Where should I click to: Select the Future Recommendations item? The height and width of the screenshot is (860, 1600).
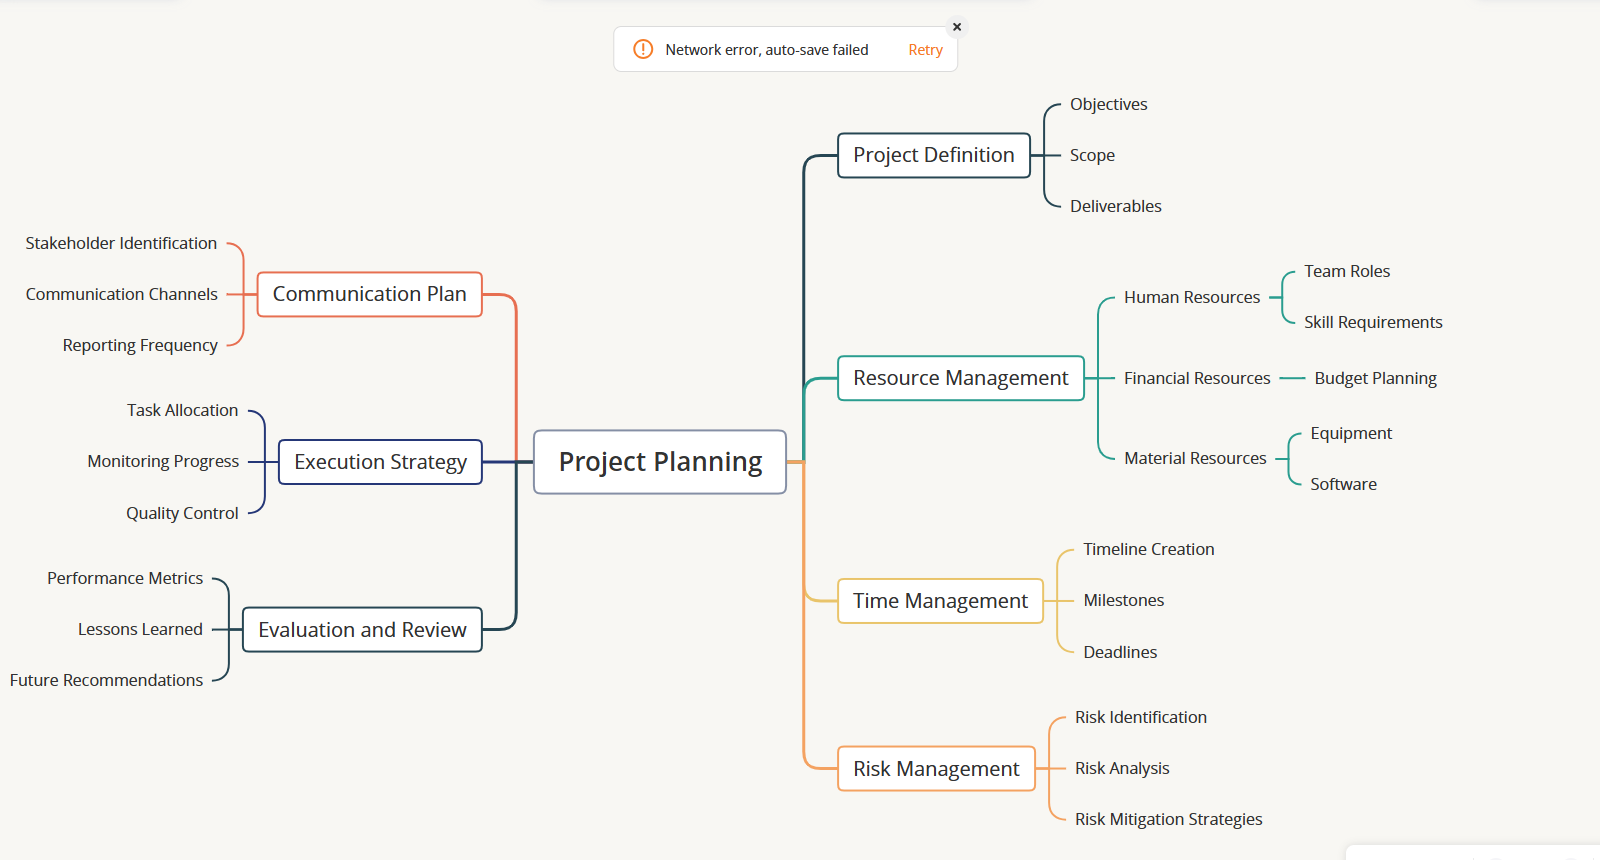pos(106,680)
